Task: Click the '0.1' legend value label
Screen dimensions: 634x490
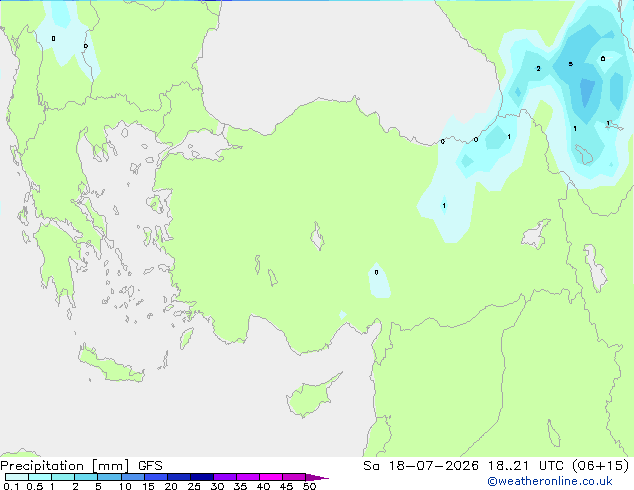Action: (11, 486)
